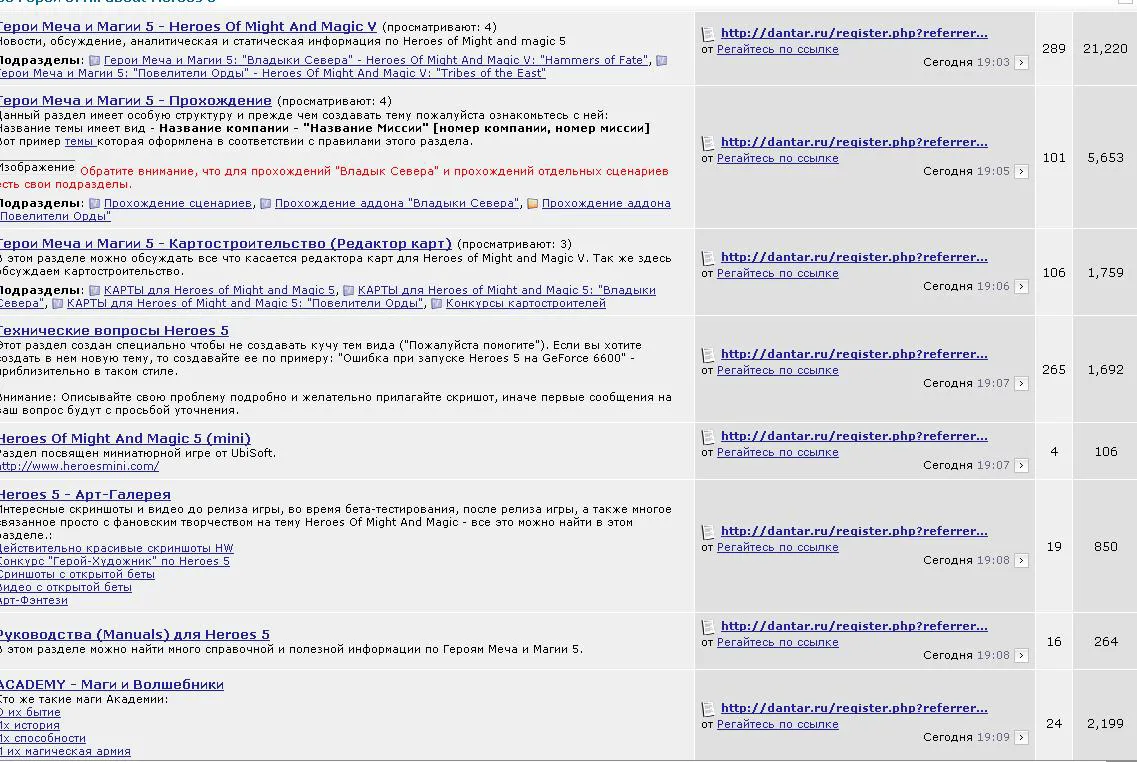Open ACADEMY - Маги и Волшебники forum

112,684
